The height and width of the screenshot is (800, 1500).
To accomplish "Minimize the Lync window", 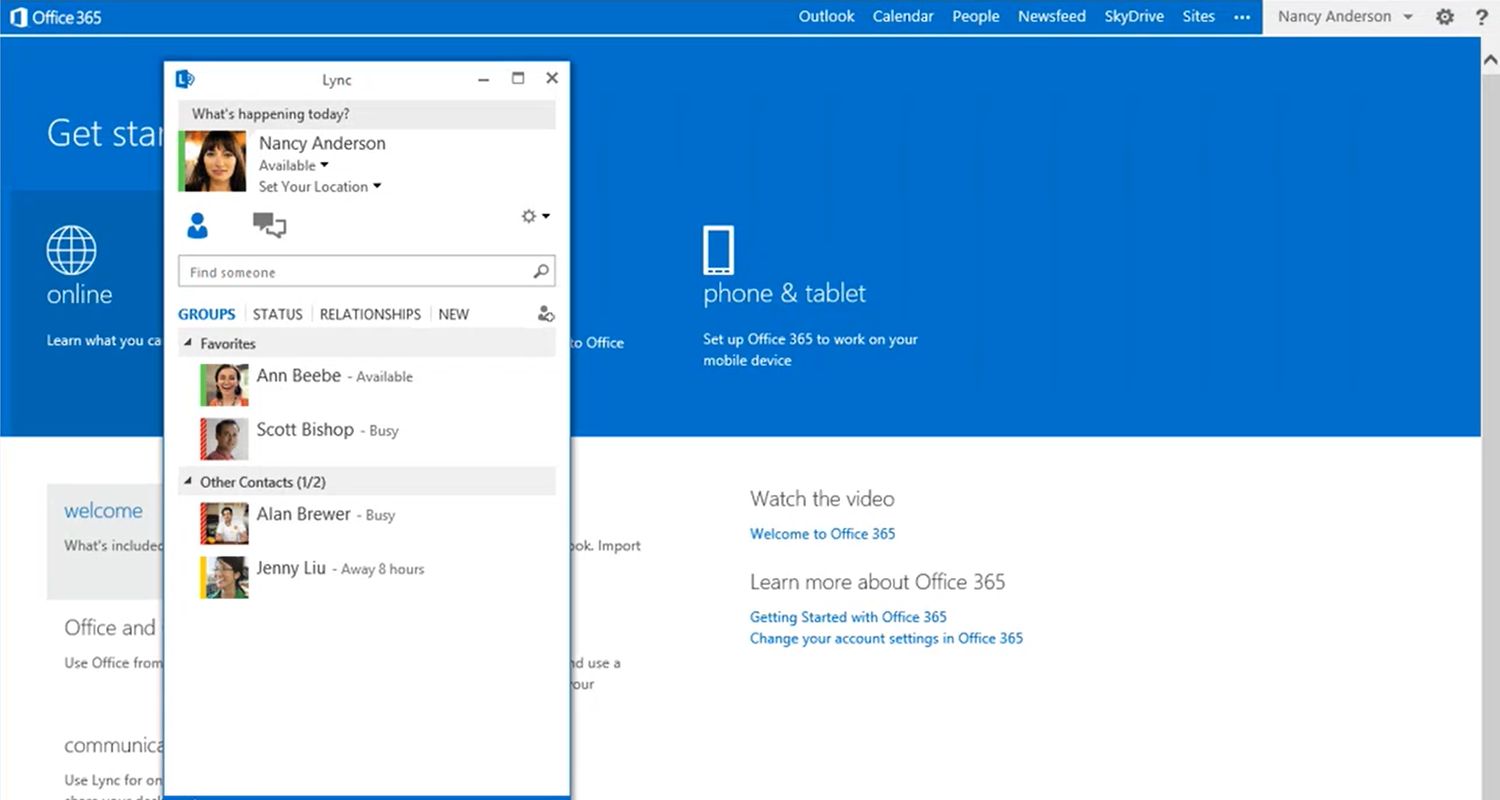I will (484, 79).
